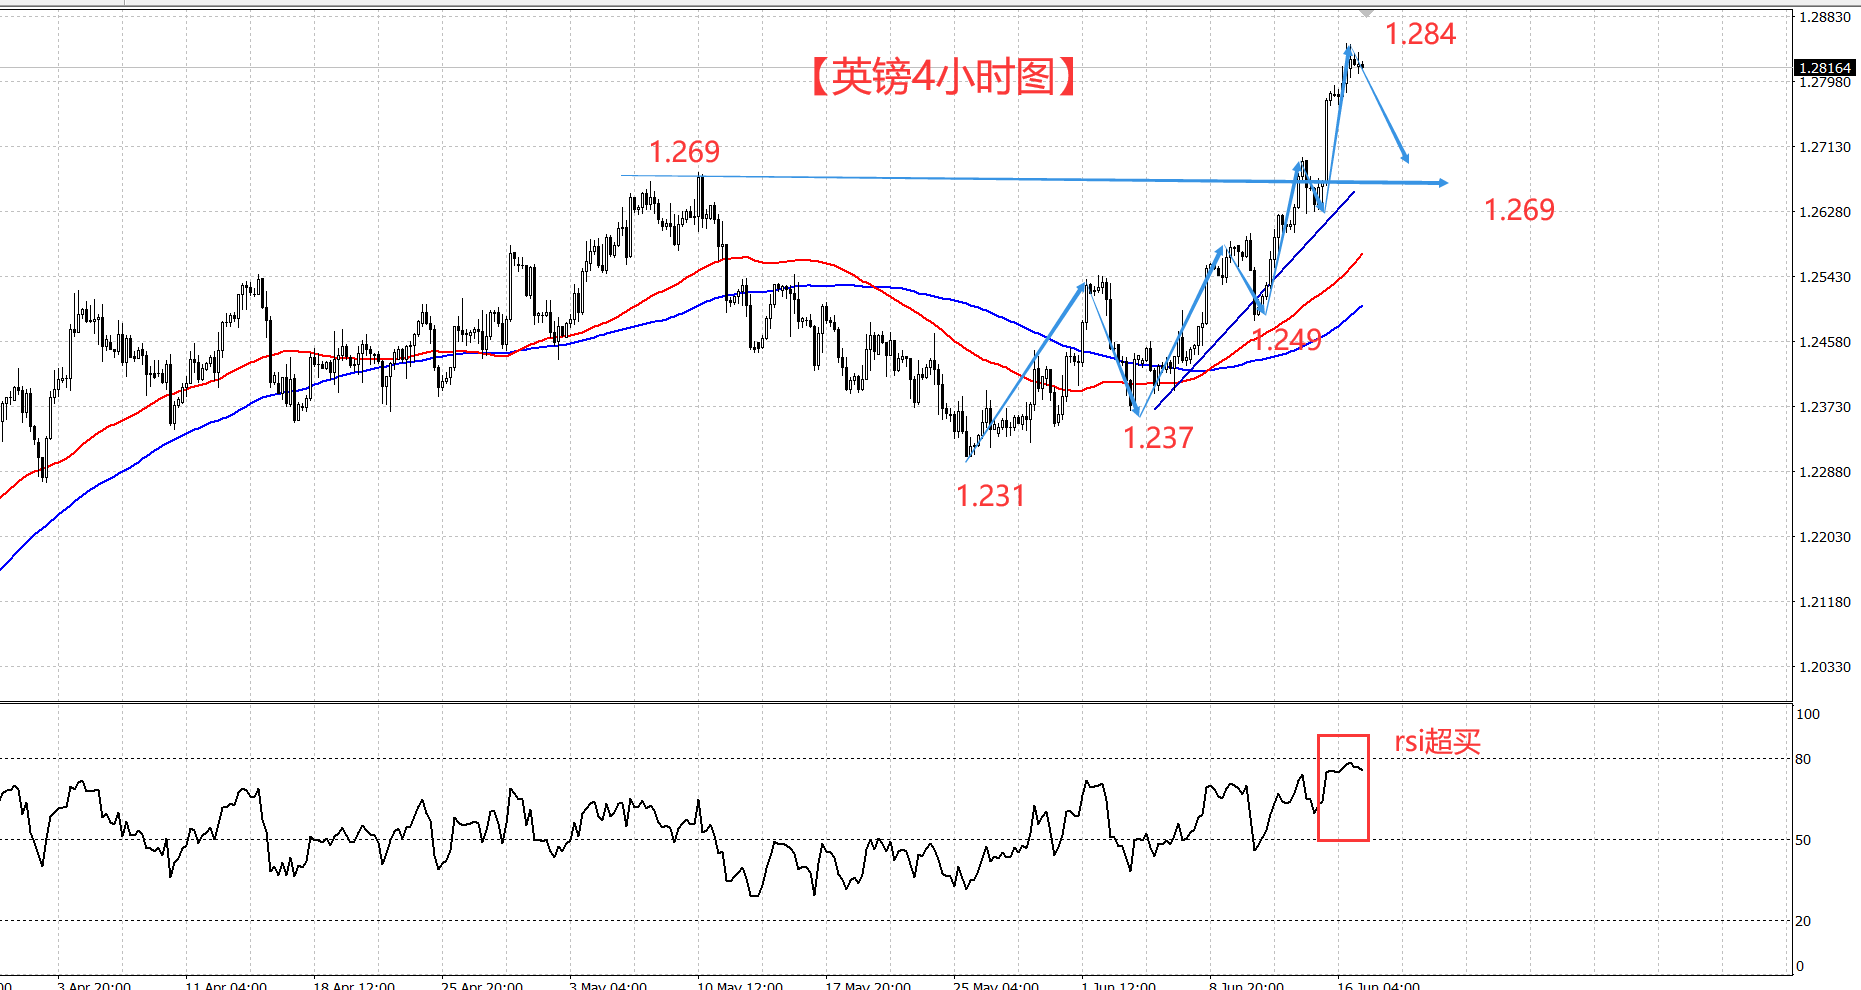Image resolution: width=1861 pixels, height=990 pixels.
Task: Select the 1.231 low price annotation
Action: tap(990, 496)
